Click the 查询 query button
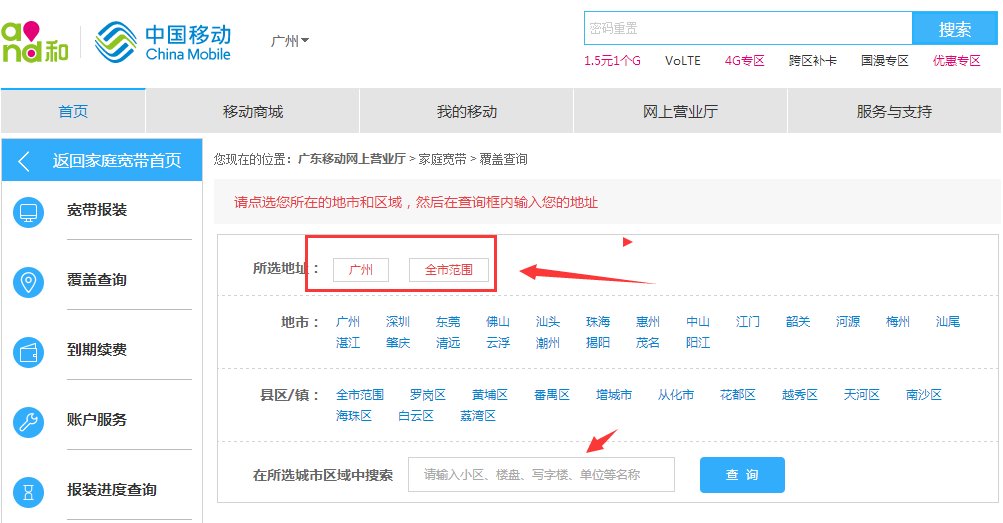1003x523 pixels. pyautogui.click(x=742, y=474)
